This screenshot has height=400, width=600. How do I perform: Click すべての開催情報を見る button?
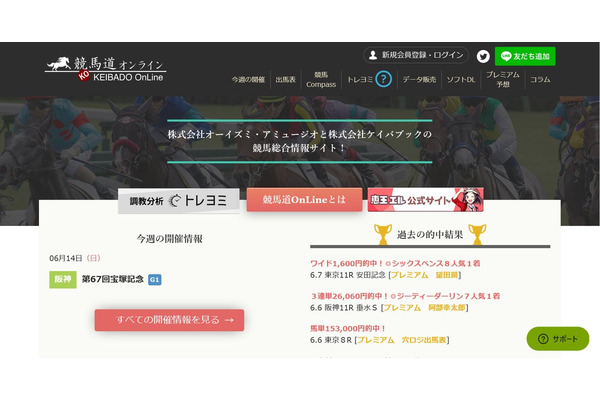coord(169,320)
